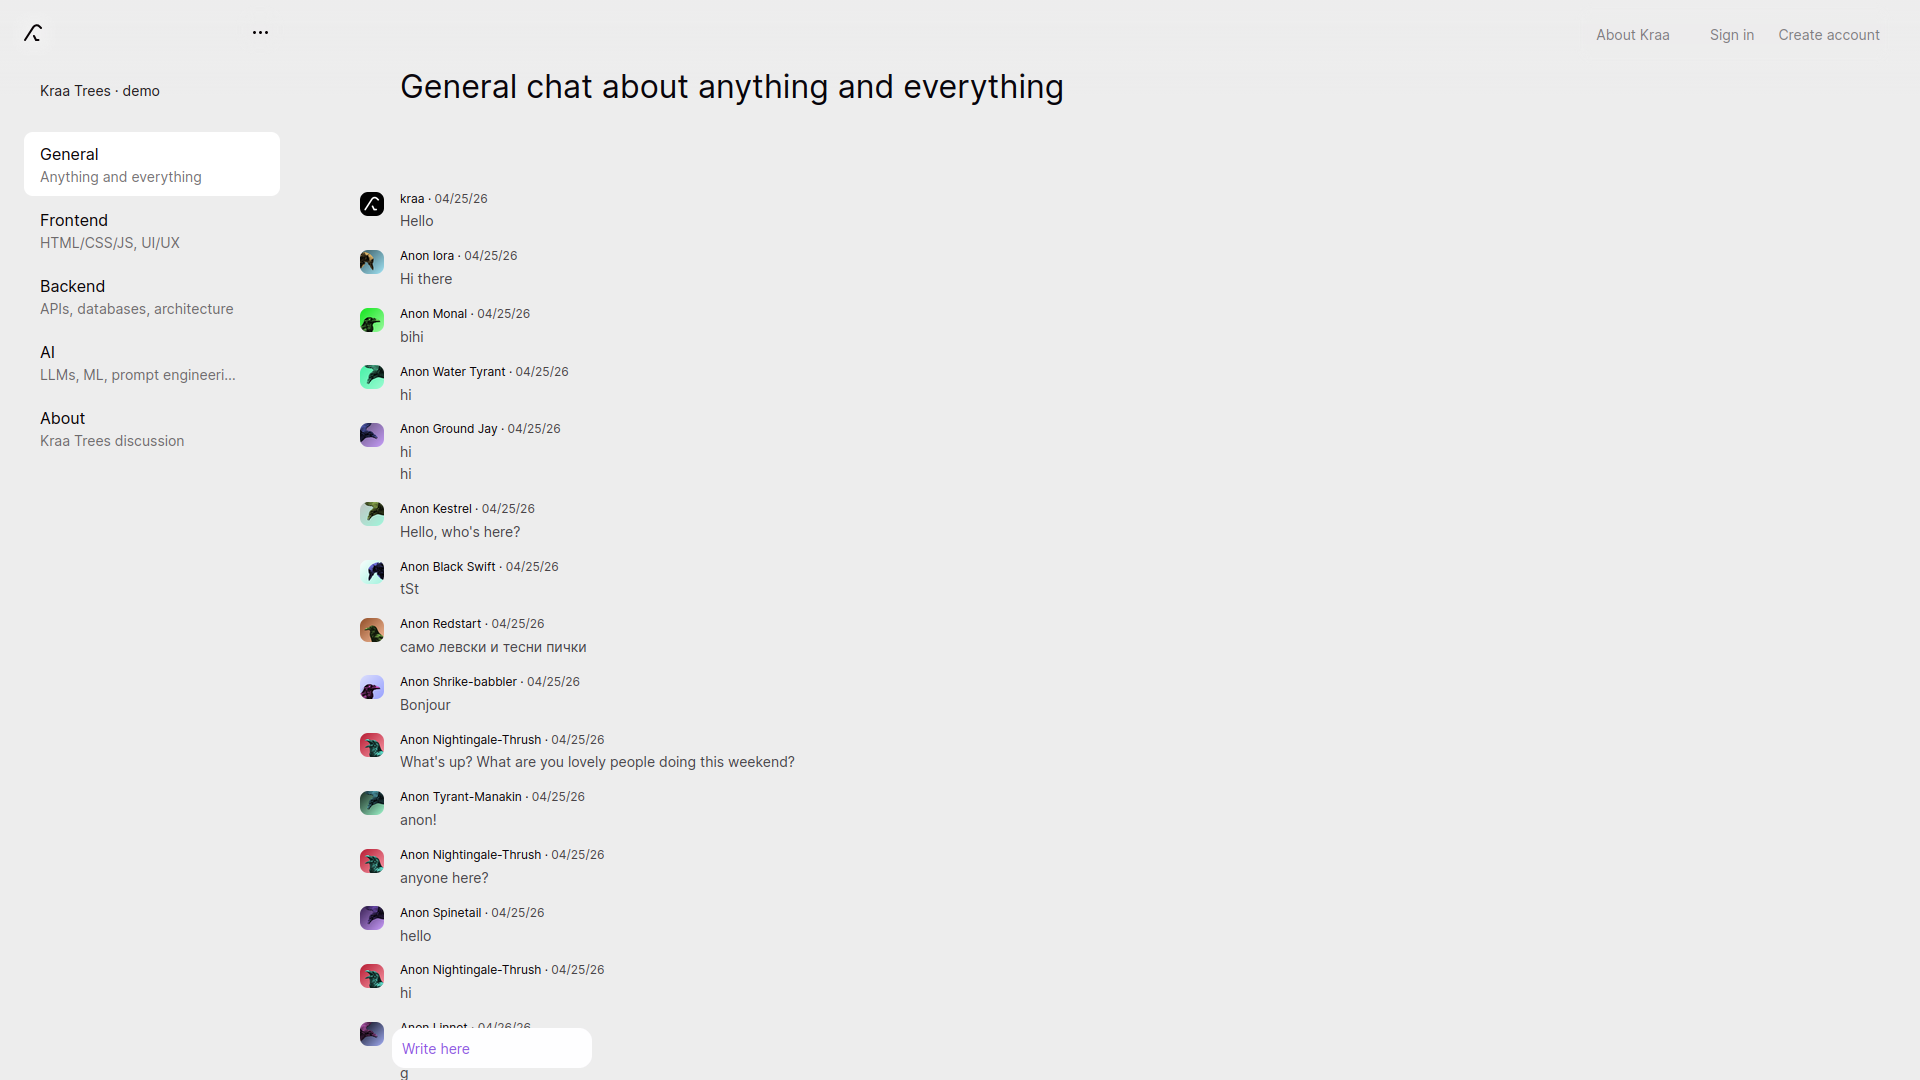Image resolution: width=1920 pixels, height=1080 pixels.
Task: Click Anon Monal's green avatar
Action: click(x=372, y=320)
